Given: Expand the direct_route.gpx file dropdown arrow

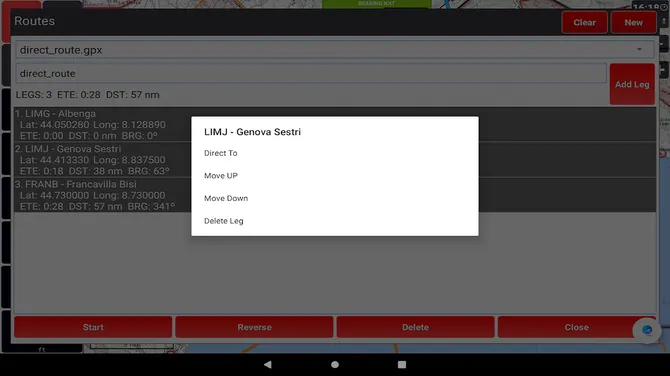Looking at the screenshot, I should pyautogui.click(x=639, y=50).
